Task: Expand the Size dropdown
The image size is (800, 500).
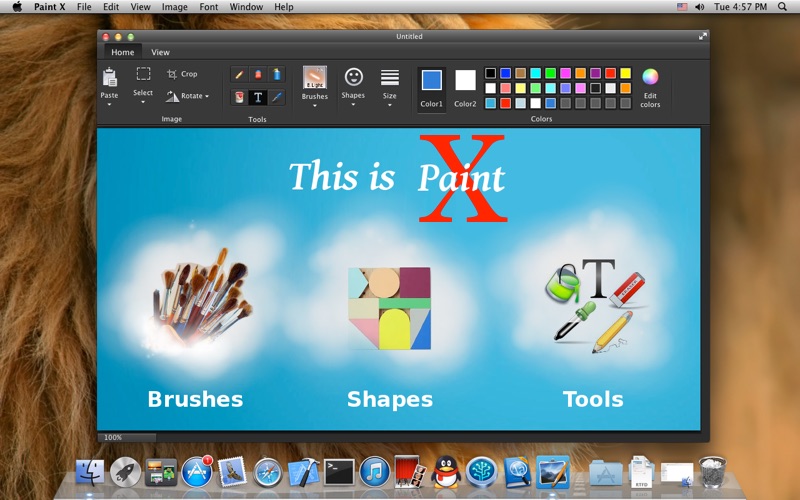Action: tap(390, 84)
